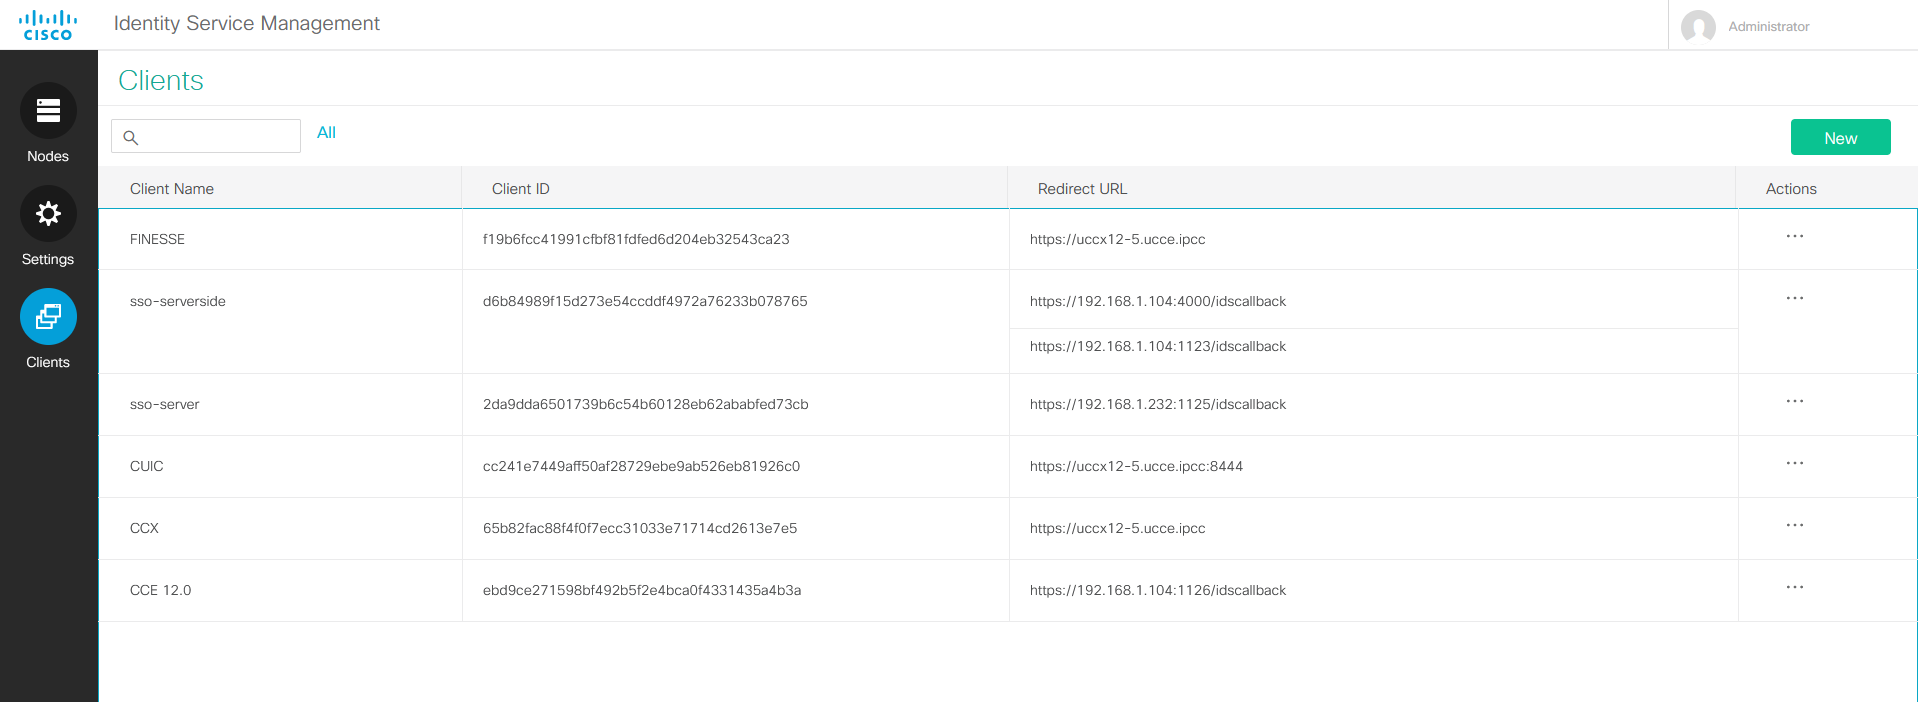
Task: Click the Cisco logo
Action: tap(48, 25)
